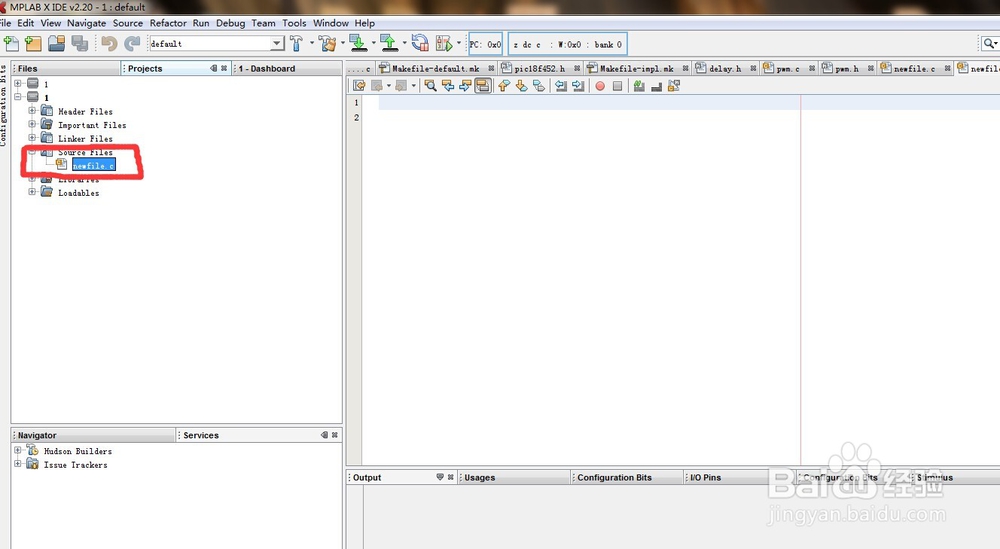The image size is (1000, 549).
Task: Click the New File toolbar icon
Action: pyautogui.click(x=11, y=43)
